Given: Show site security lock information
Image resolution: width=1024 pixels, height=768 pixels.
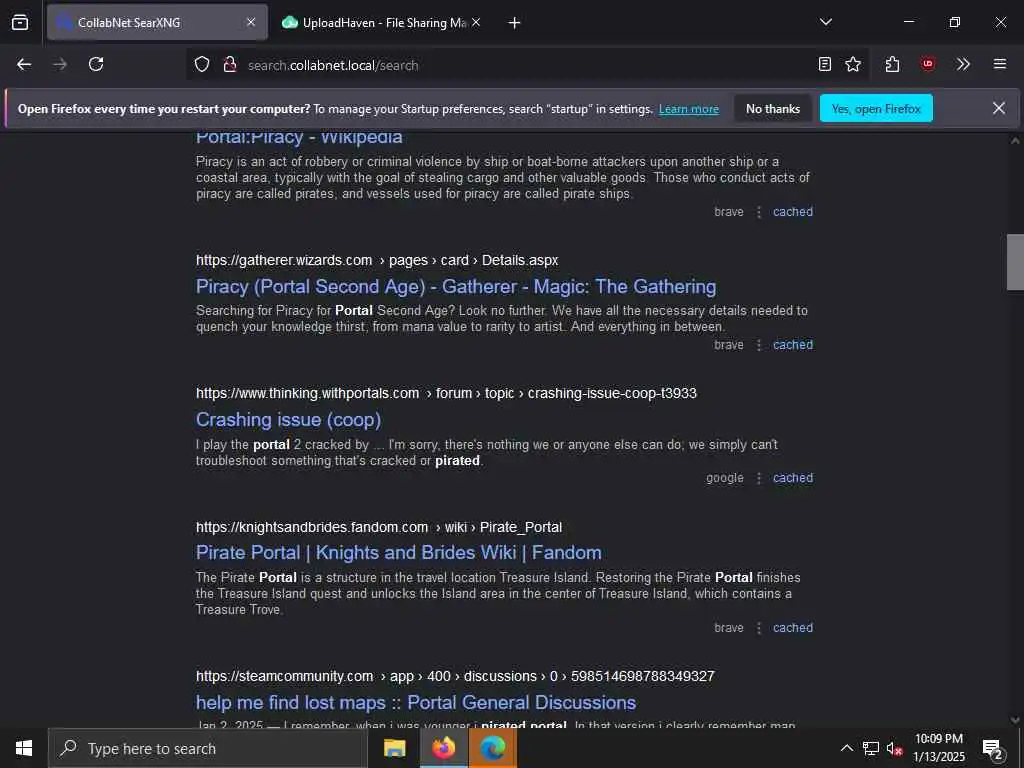Looking at the screenshot, I should (x=230, y=64).
